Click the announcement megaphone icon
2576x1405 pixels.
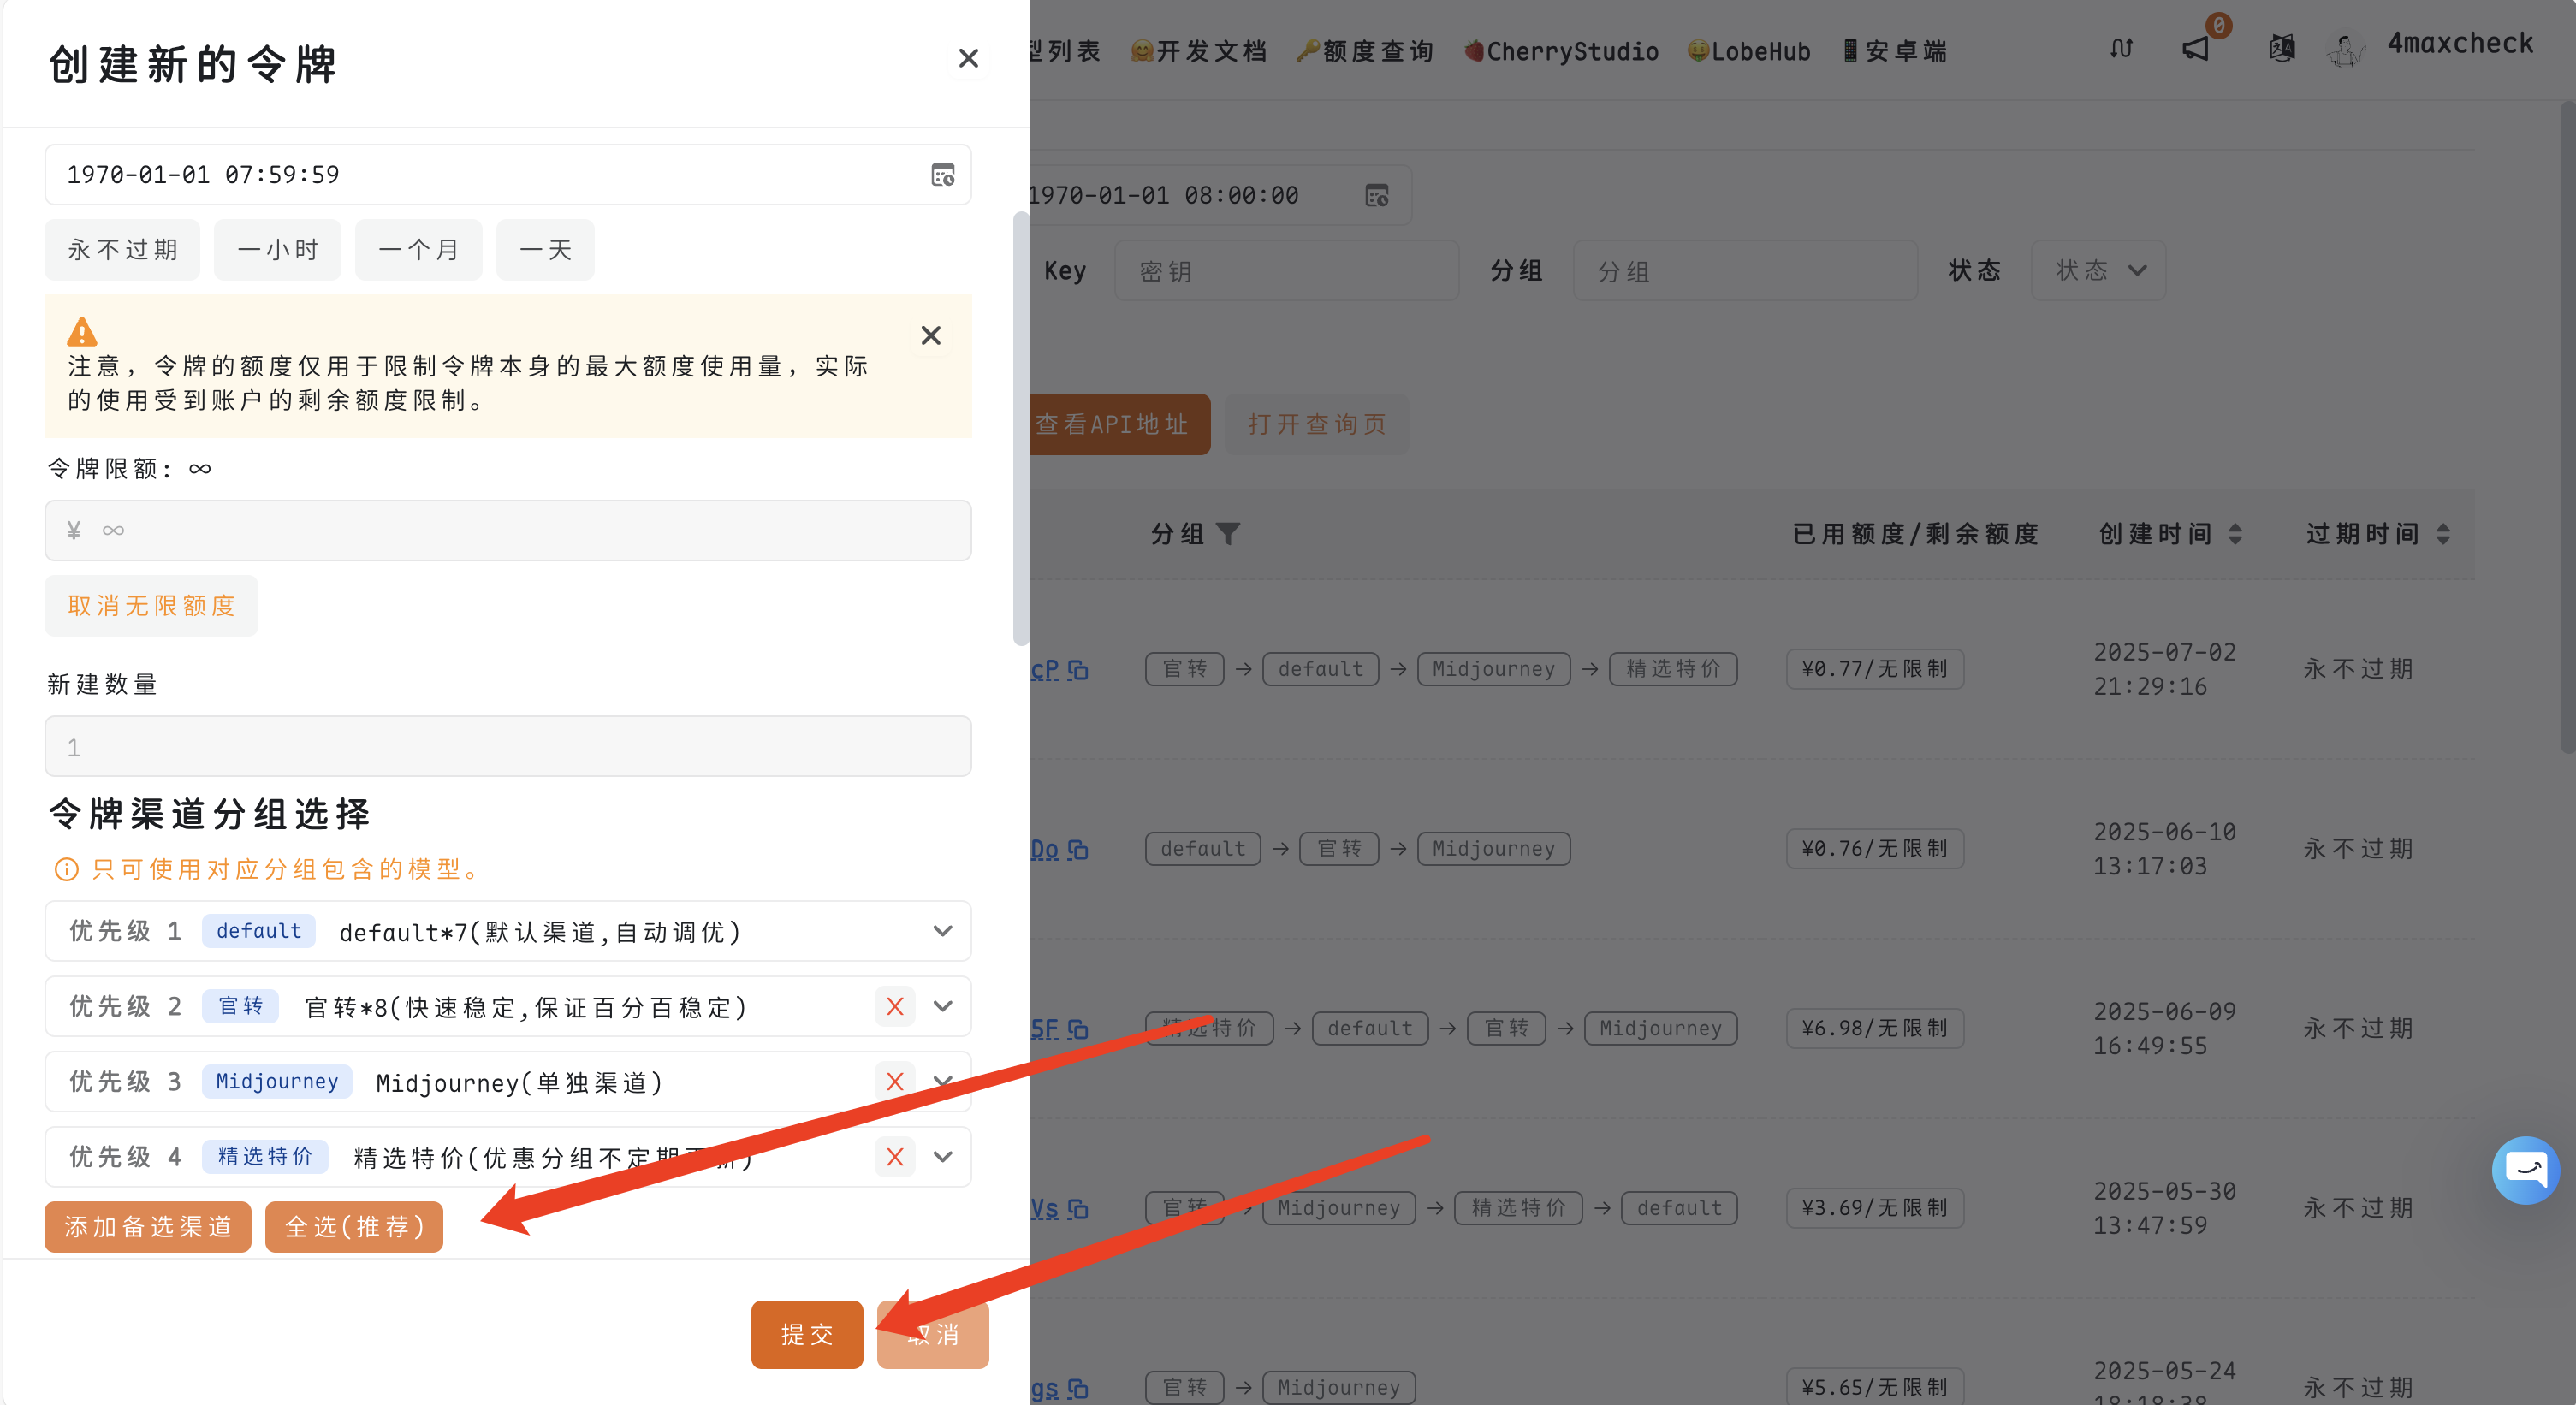(2195, 48)
